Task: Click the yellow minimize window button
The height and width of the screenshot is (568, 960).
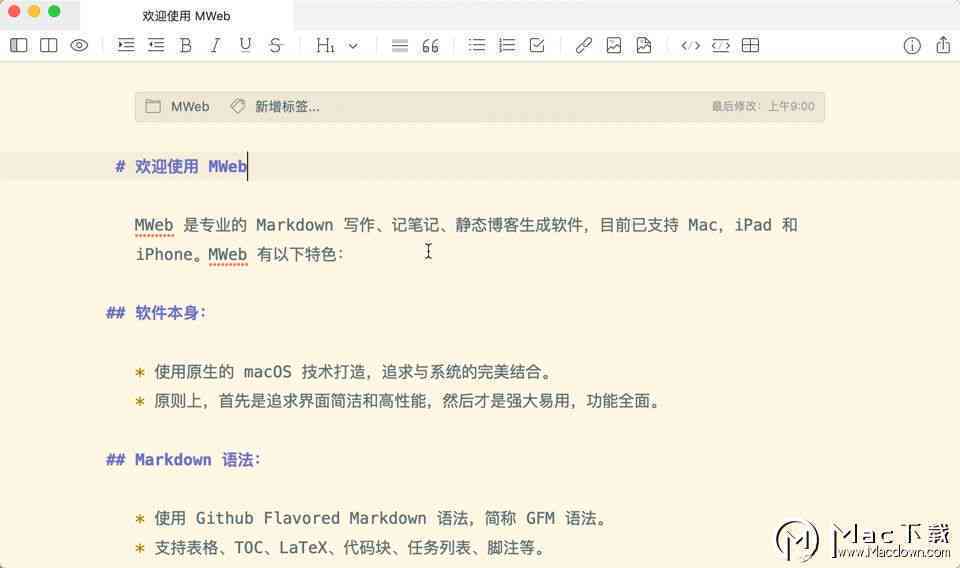Action: pyautogui.click(x=34, y=12)
